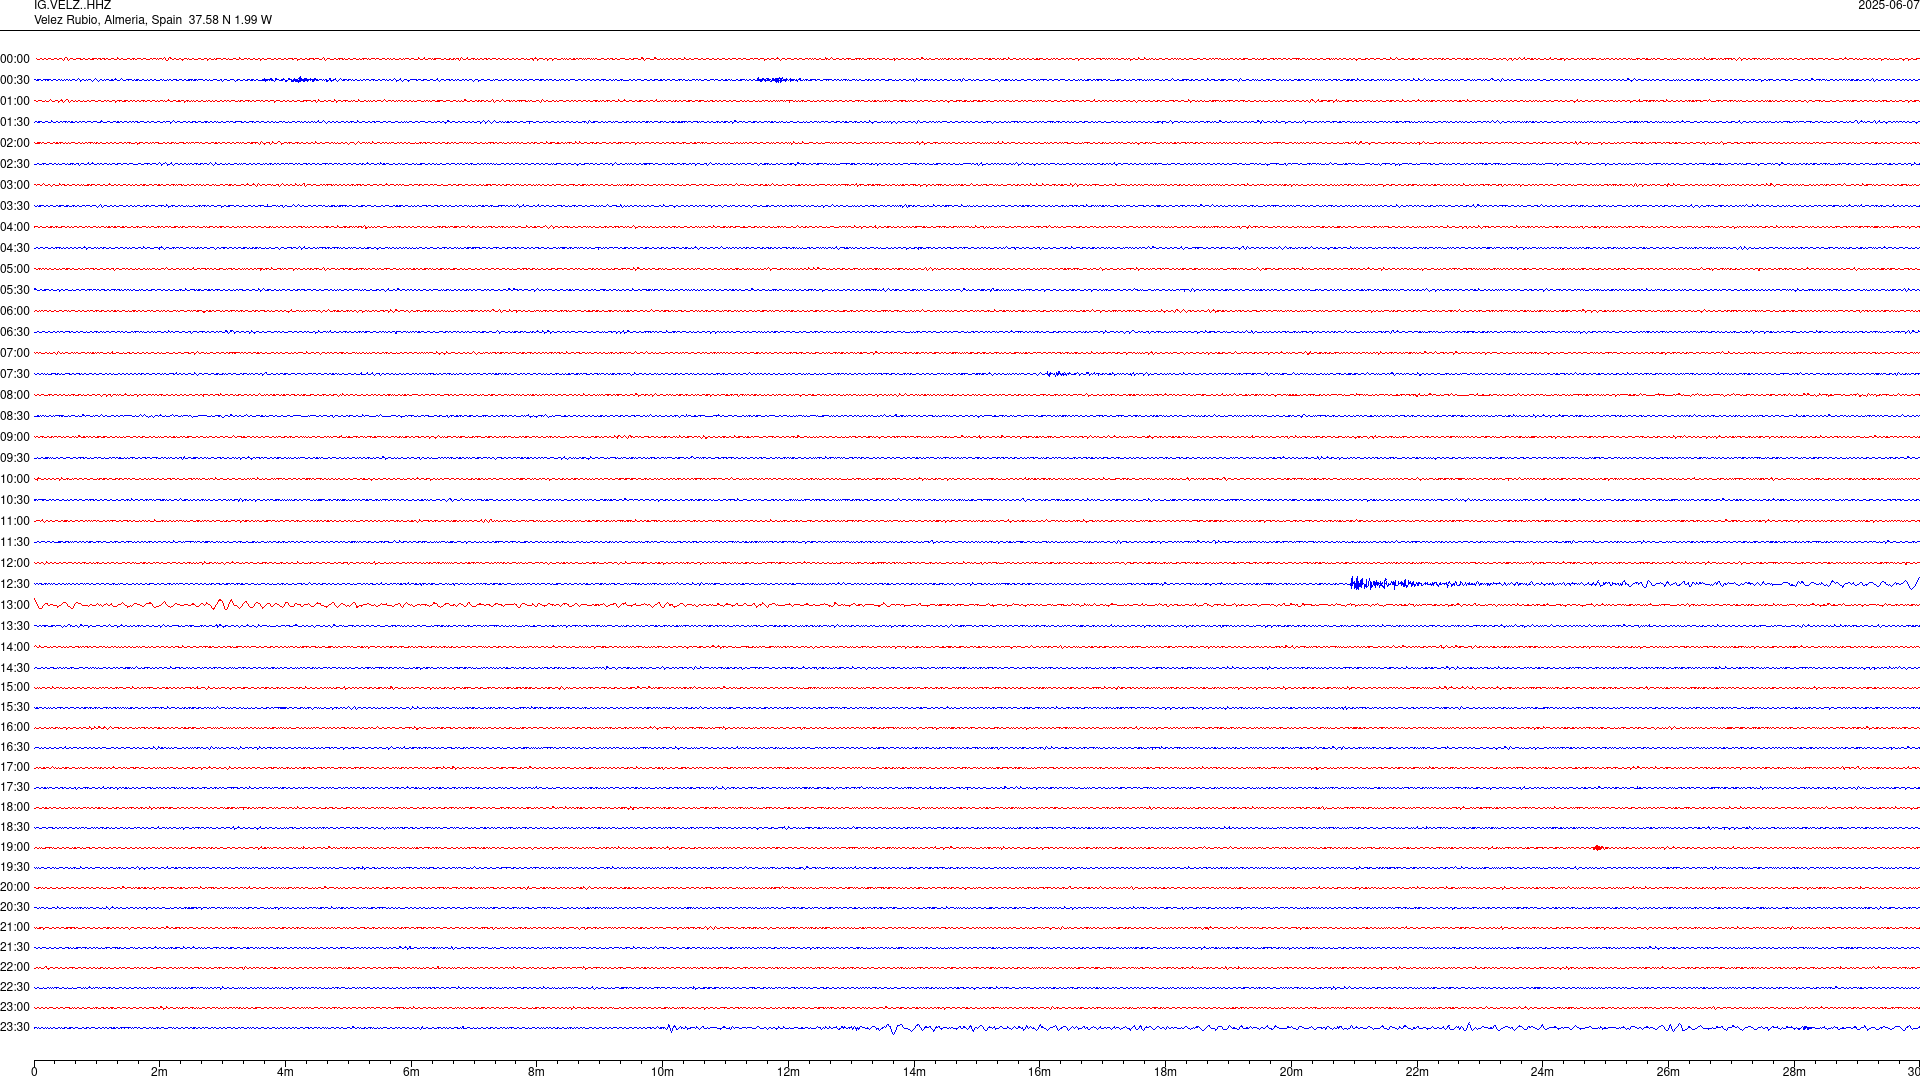Click the 10:30 row label
The image size is (1920, 1080).
15,500
